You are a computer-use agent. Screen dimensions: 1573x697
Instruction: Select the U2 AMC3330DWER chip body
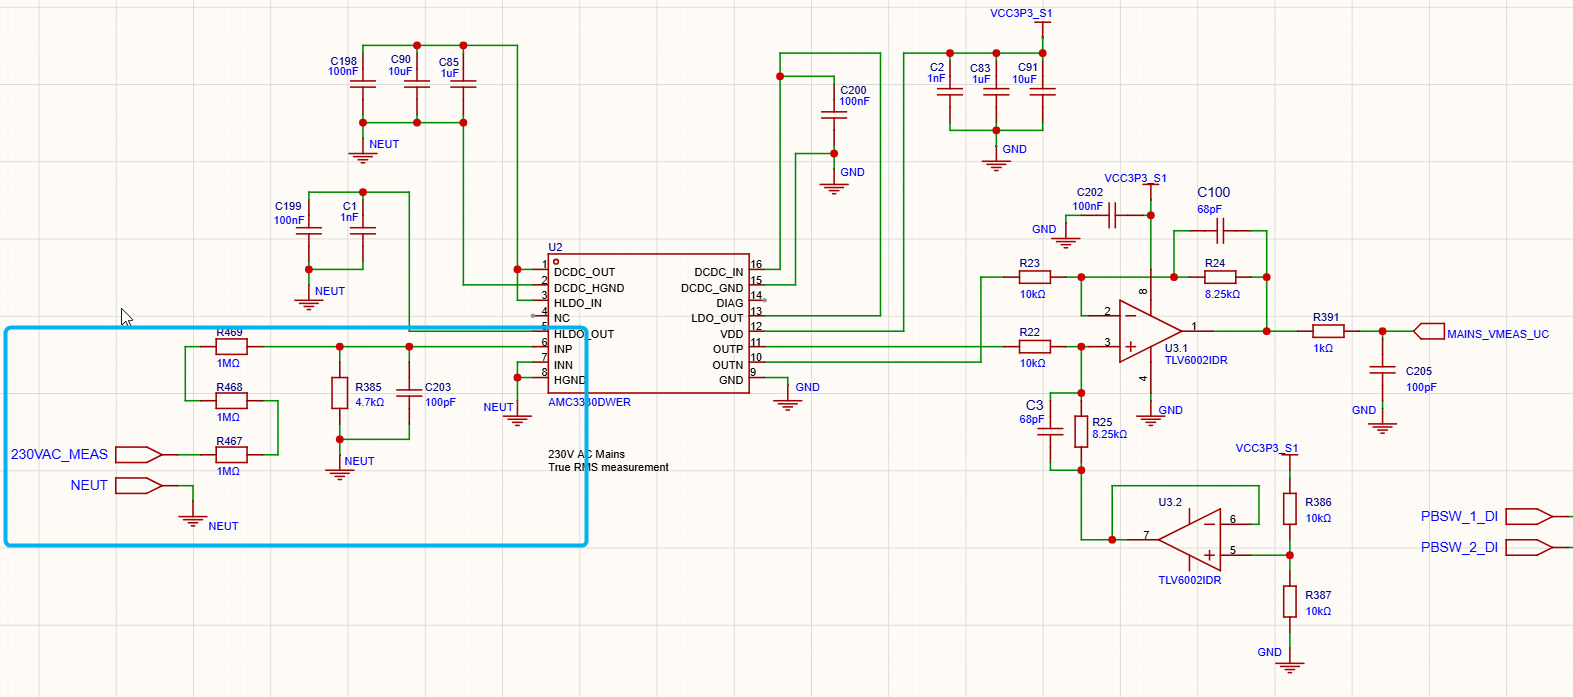[648, 323]
